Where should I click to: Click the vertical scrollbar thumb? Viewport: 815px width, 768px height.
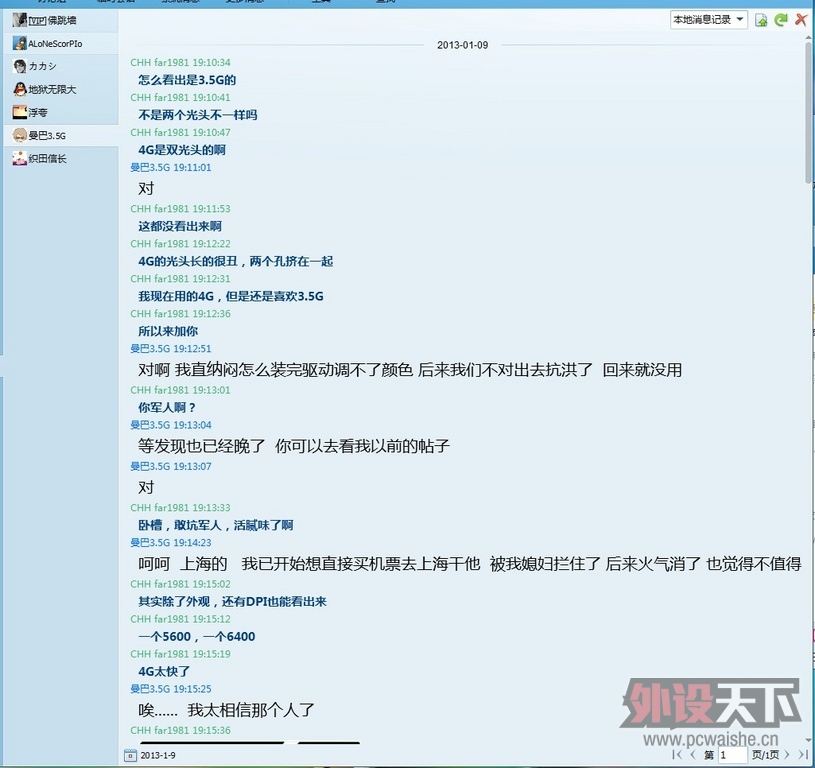coord(809,113)
